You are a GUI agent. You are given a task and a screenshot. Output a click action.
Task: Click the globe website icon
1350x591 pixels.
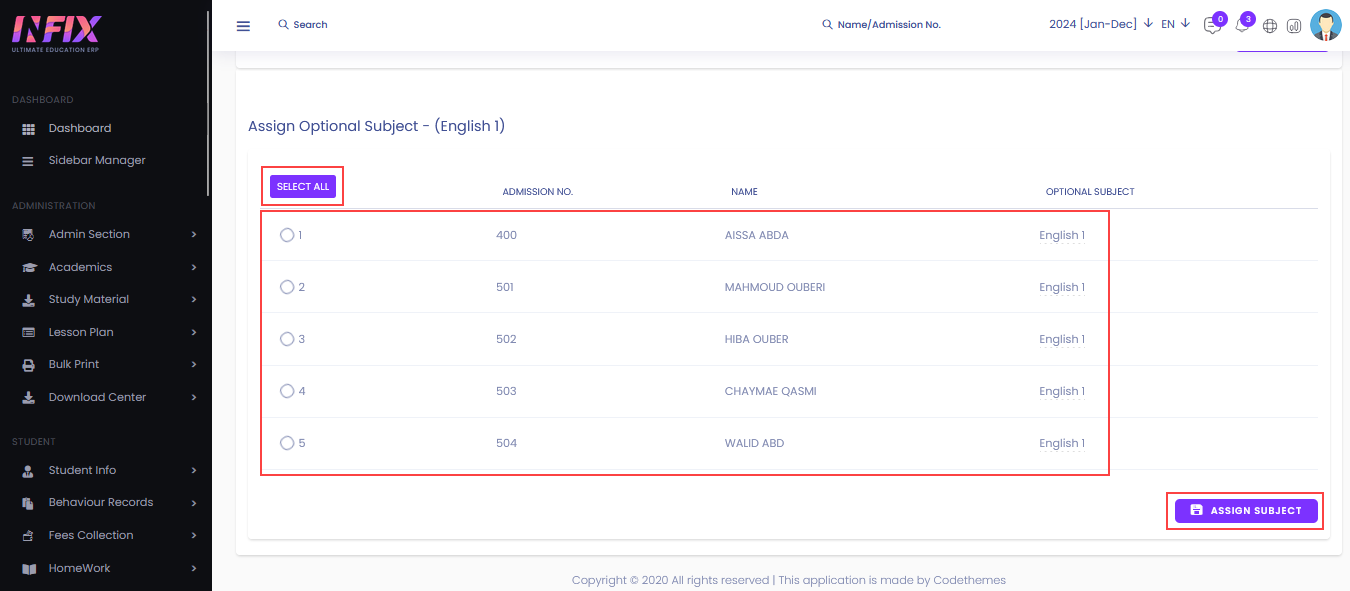pyautogui.click(x=1270, y=26)
